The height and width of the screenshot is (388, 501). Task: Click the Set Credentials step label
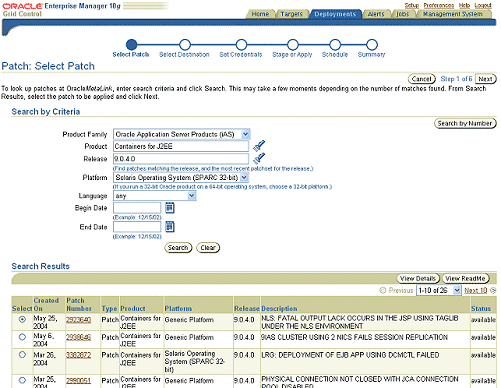click(x=241, y=54)
